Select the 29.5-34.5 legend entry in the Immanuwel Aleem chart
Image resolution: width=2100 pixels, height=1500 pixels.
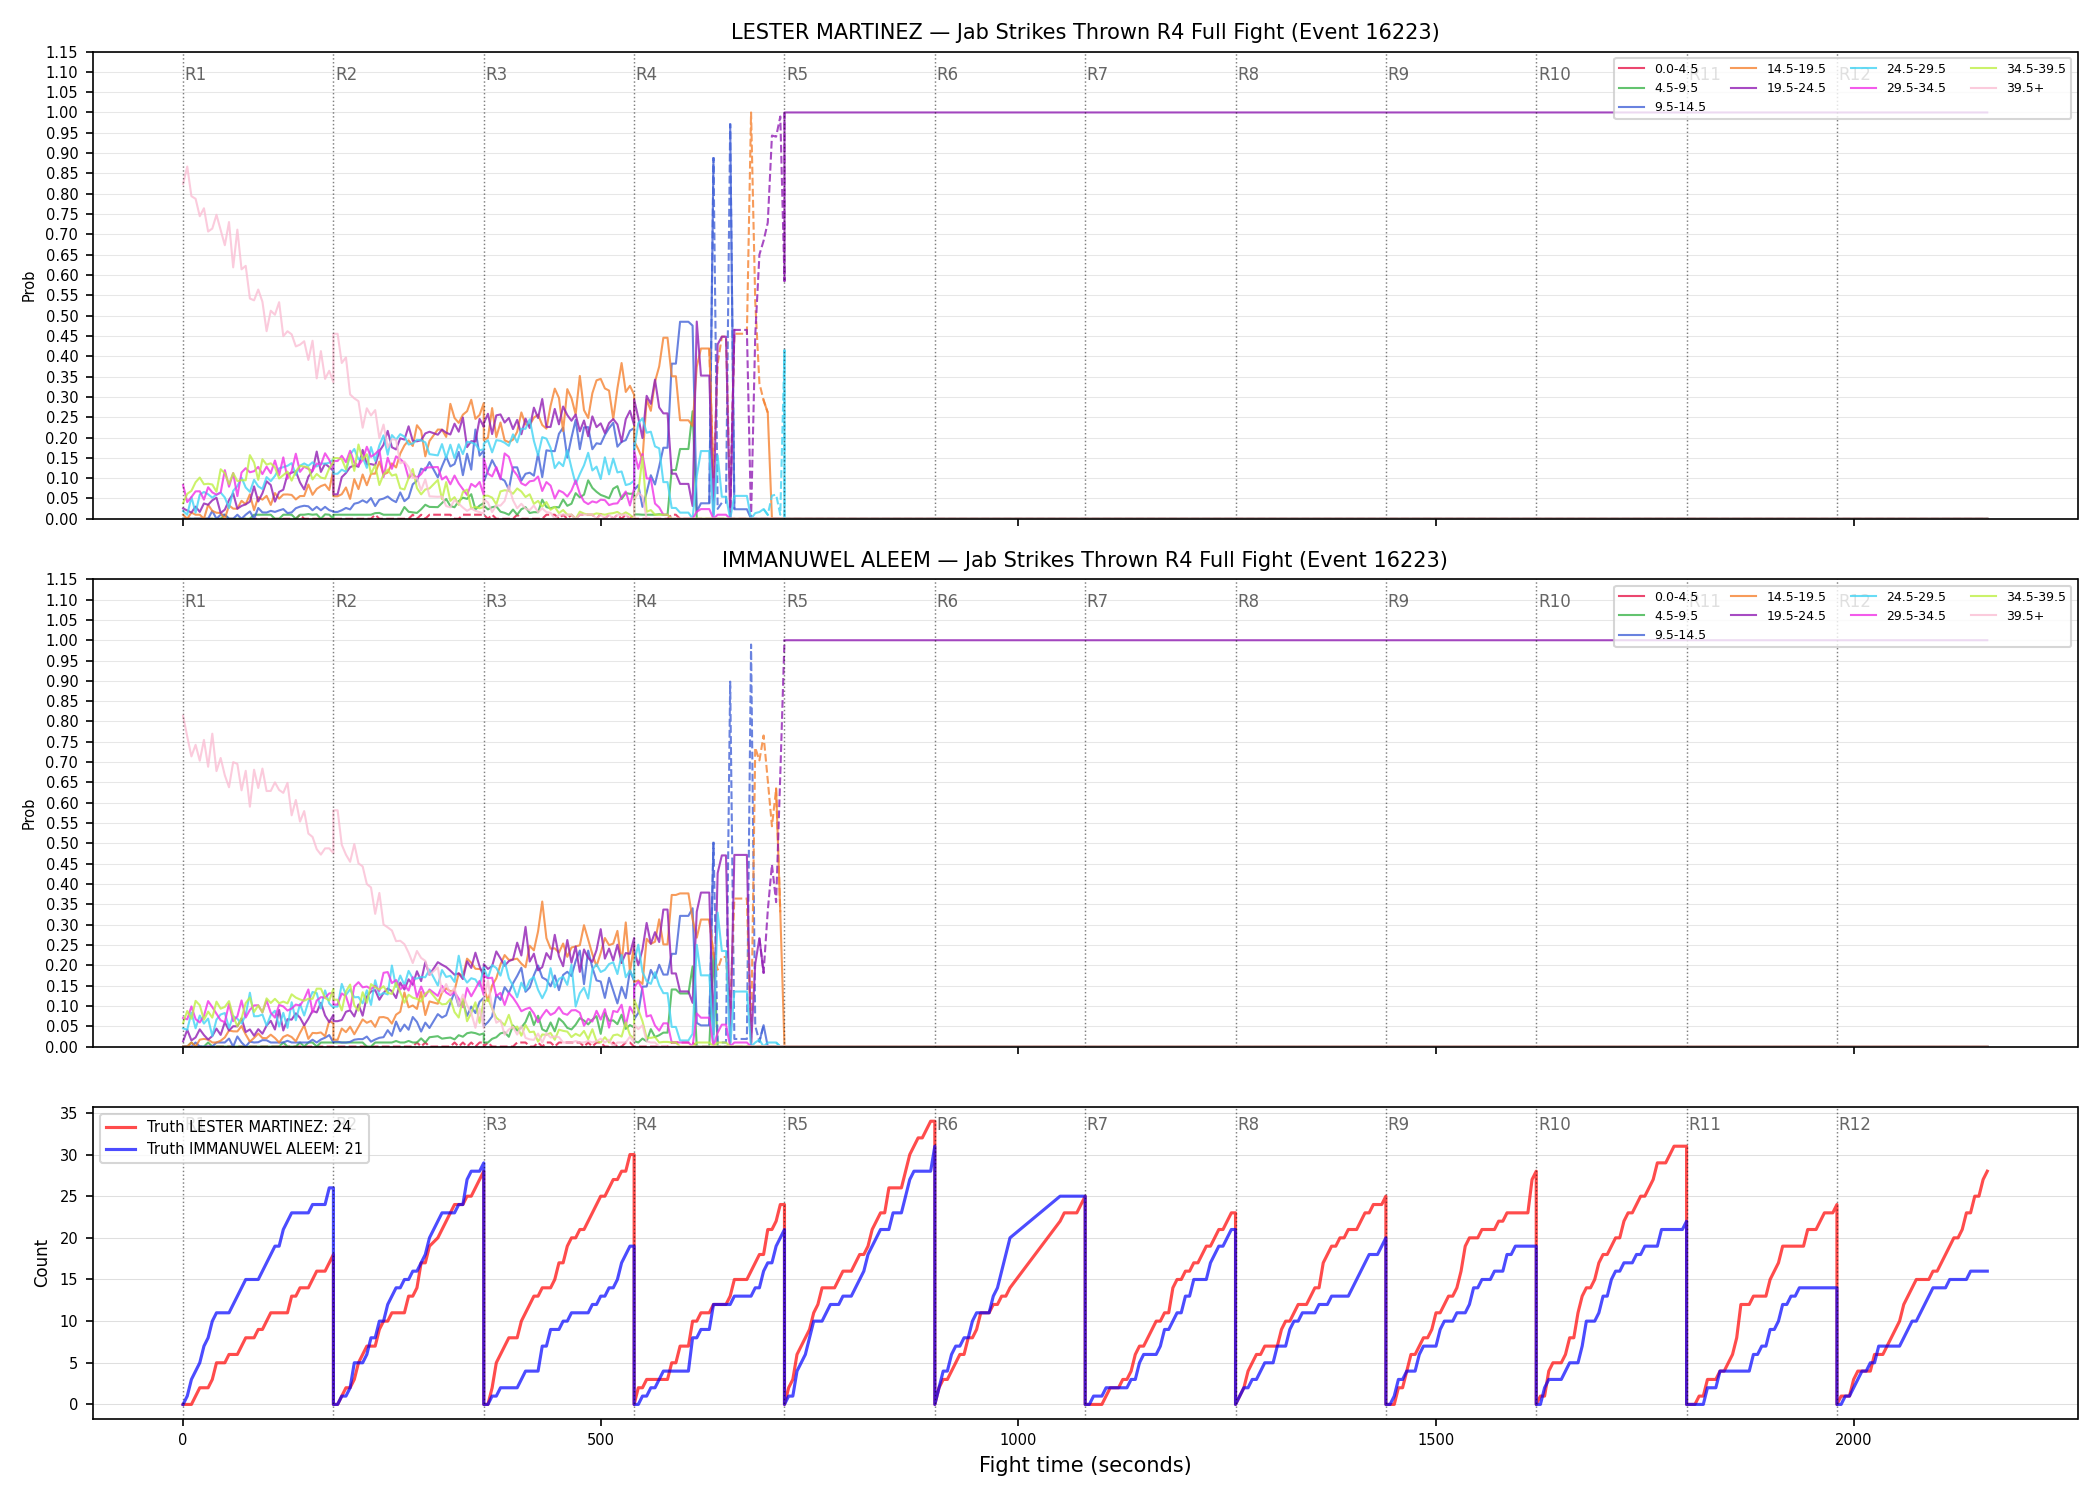[x=1898, y=616]
